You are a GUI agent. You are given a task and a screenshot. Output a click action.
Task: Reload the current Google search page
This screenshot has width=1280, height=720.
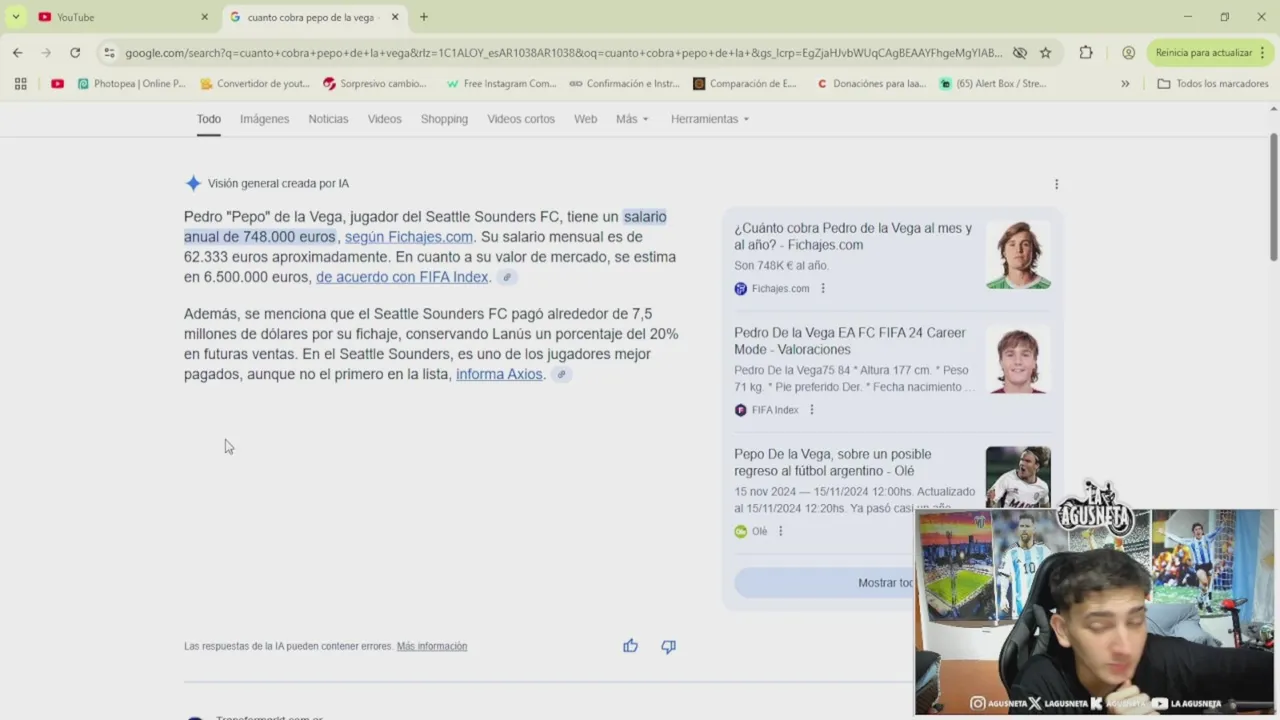(75, 53)
